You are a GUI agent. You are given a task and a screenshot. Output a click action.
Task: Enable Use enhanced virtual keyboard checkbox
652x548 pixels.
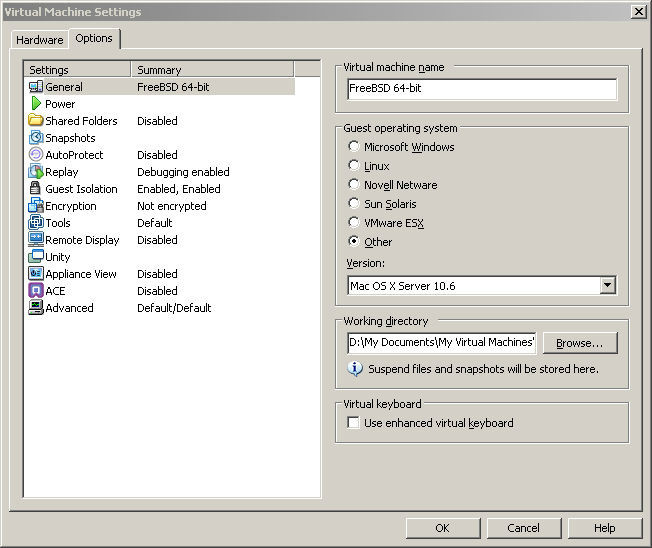tap(353, 422)
